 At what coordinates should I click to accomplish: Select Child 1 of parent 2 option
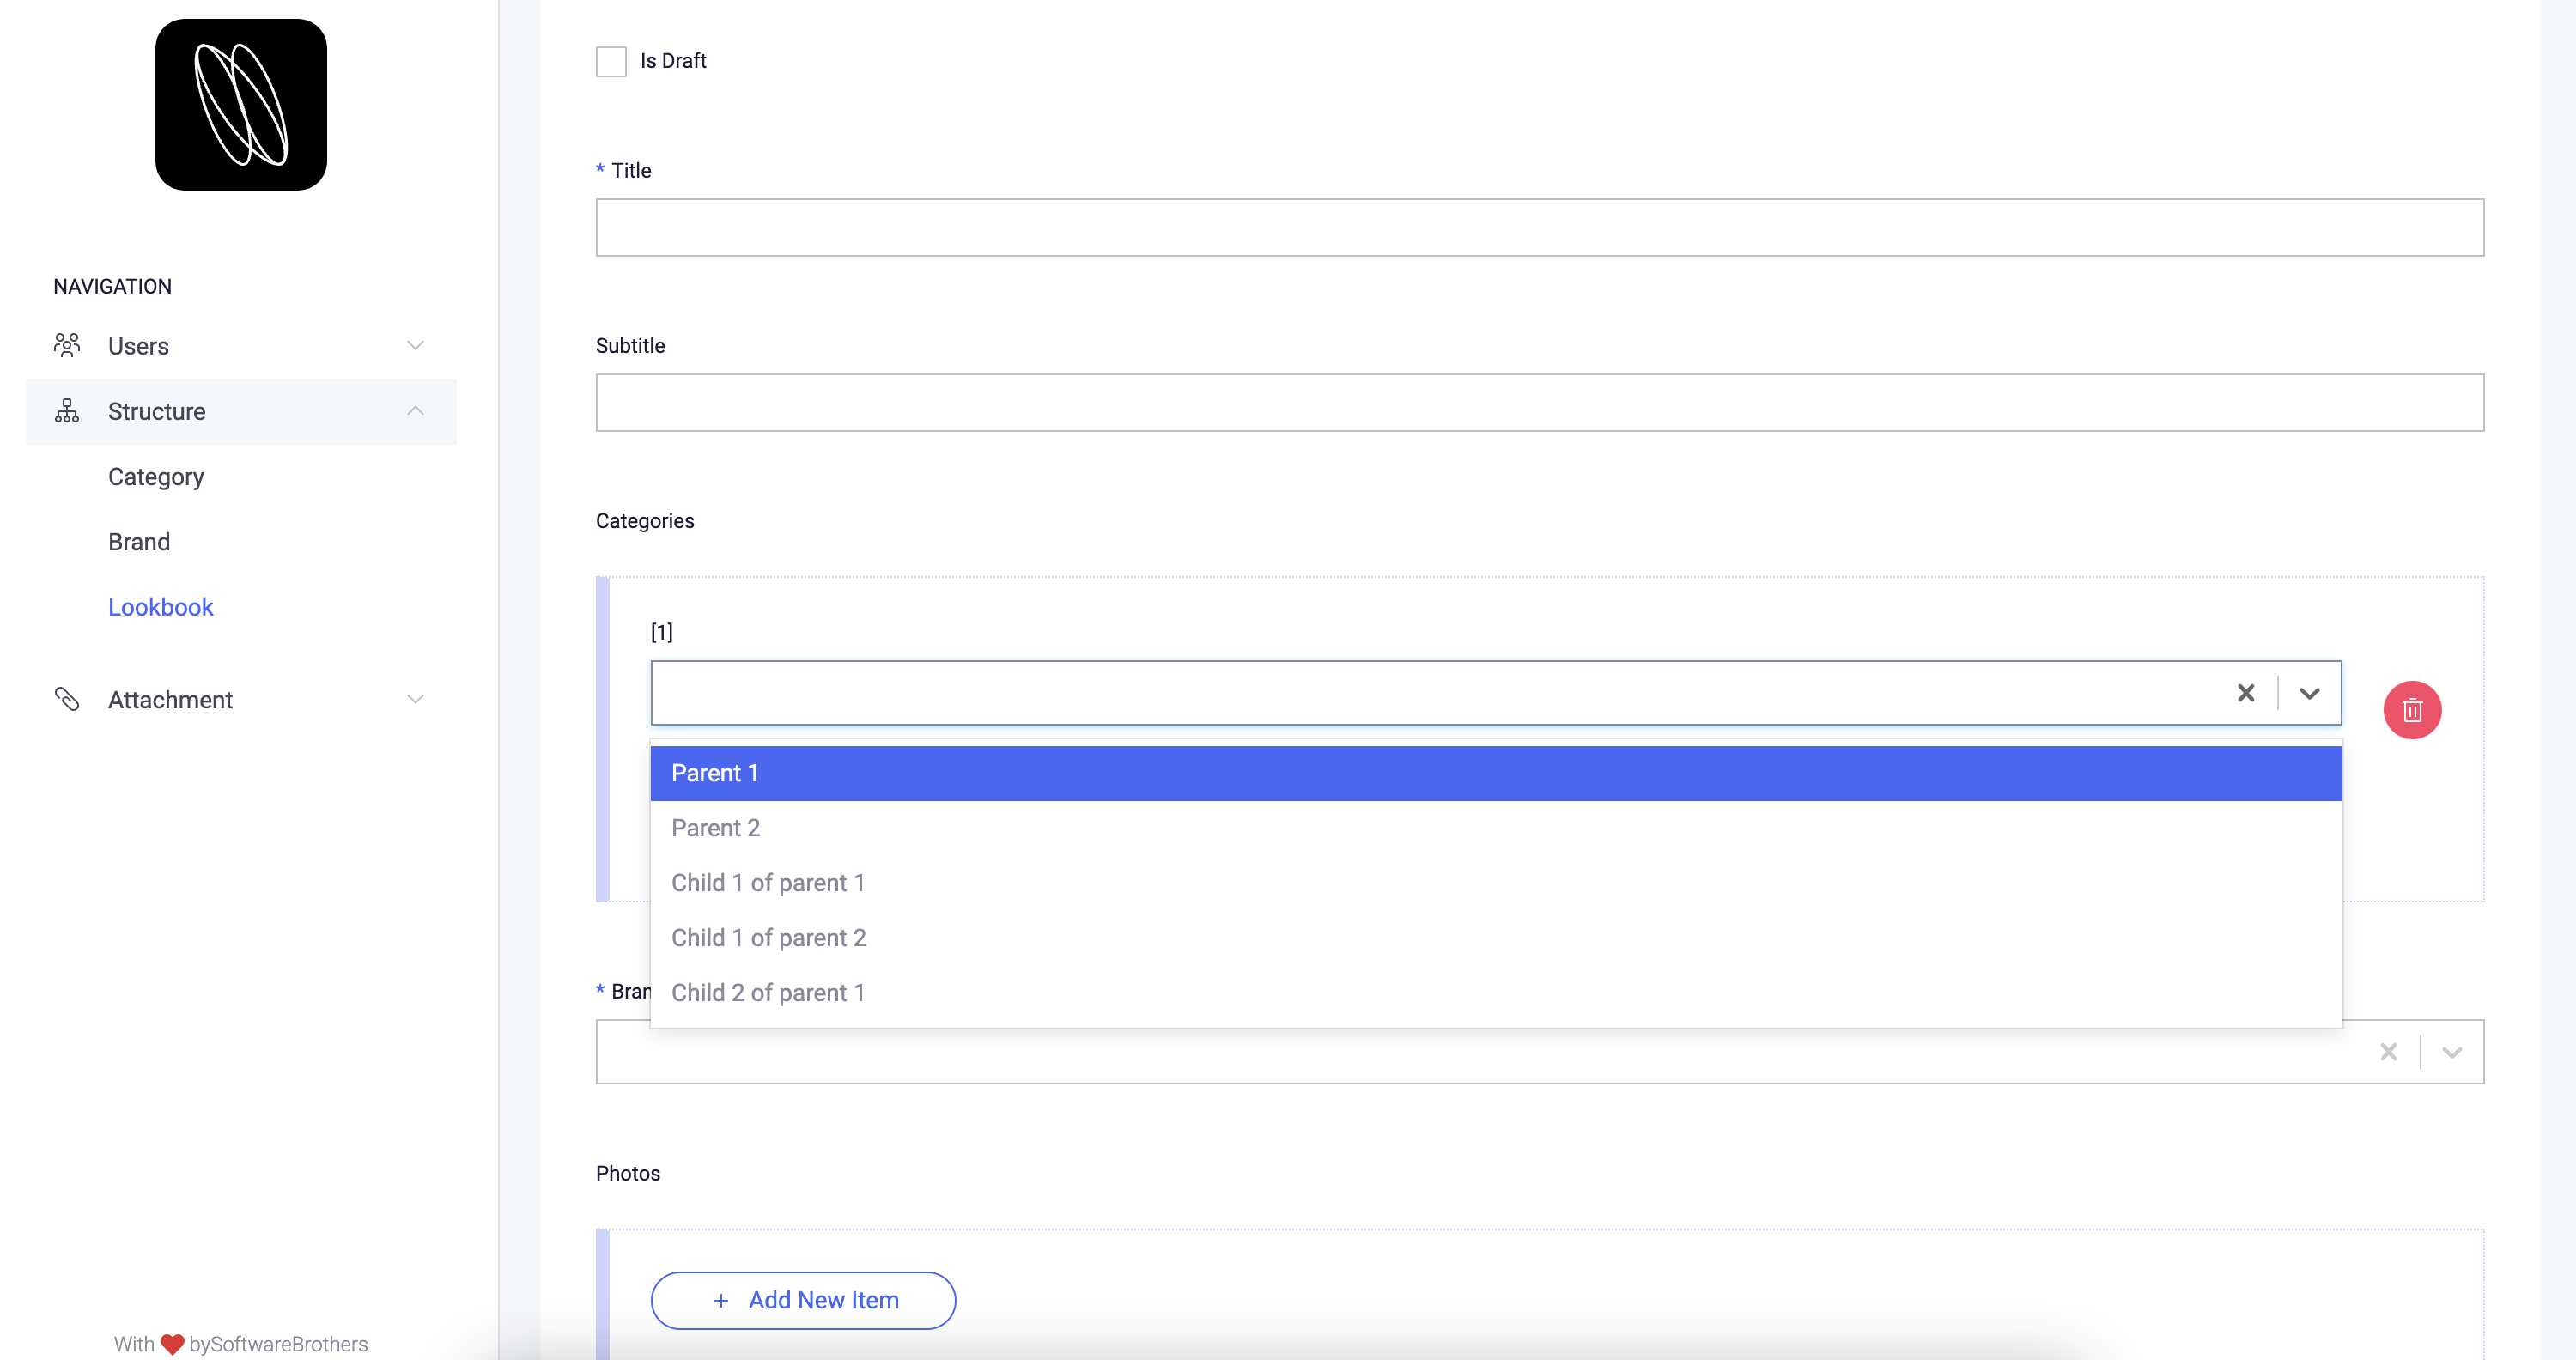point(768,937)
